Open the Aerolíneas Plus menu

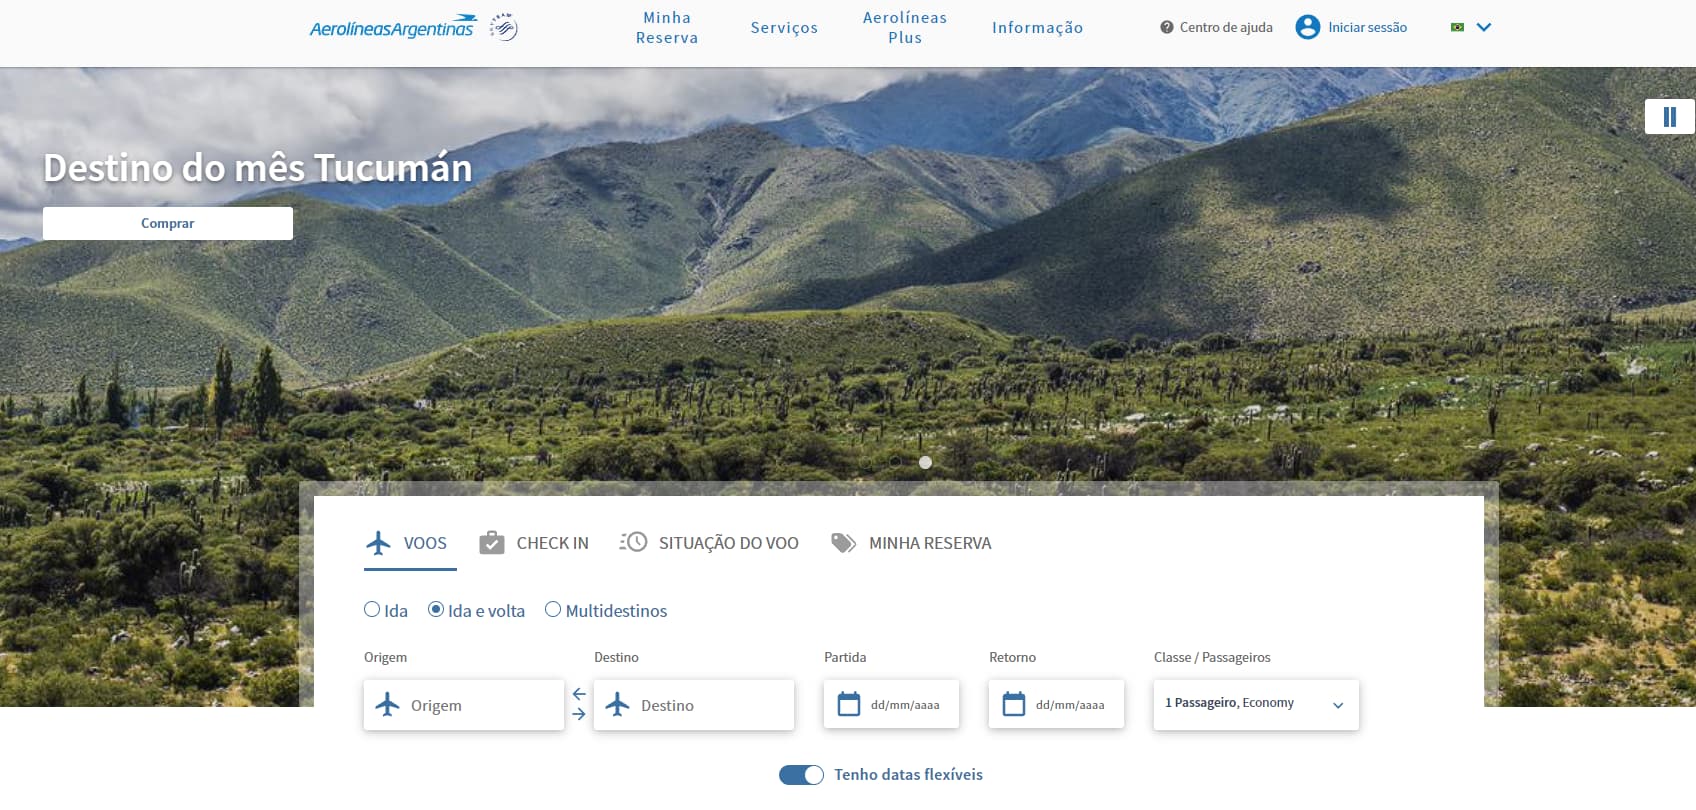(x=904, y=27)
